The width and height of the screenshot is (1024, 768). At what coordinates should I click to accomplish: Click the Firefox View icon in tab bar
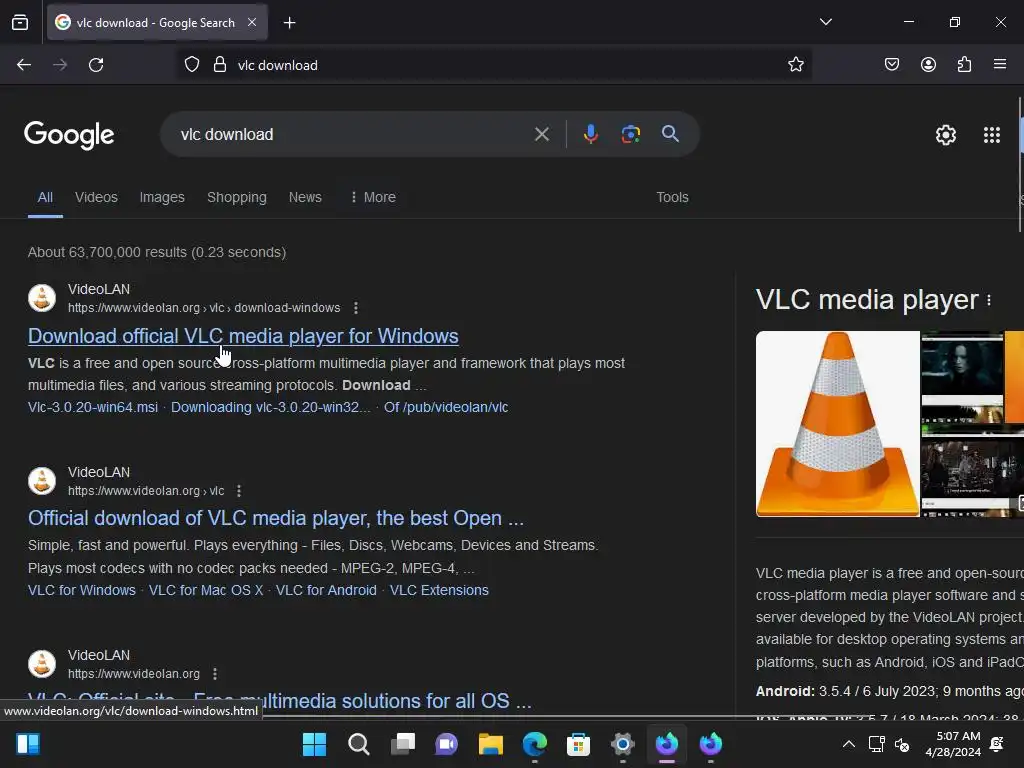tap(20, 23)
